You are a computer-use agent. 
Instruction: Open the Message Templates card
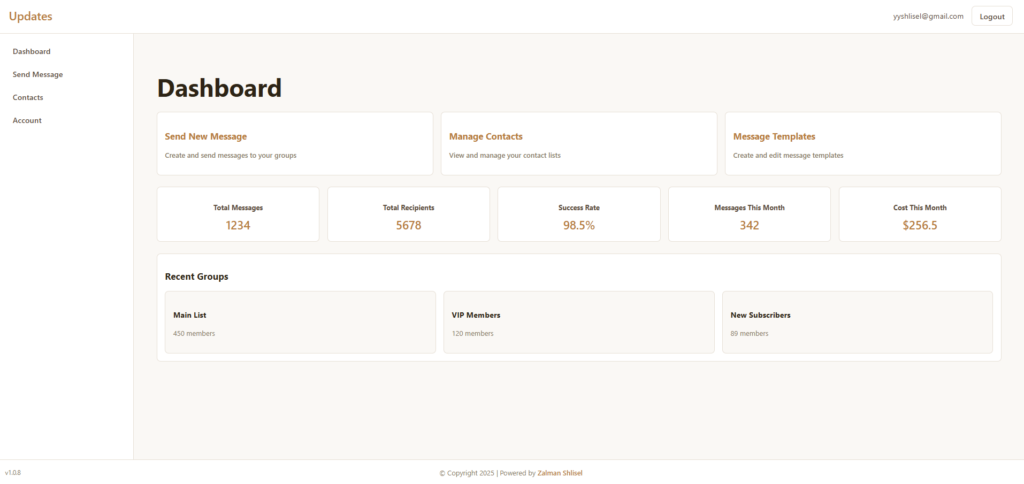coord(862,144)
